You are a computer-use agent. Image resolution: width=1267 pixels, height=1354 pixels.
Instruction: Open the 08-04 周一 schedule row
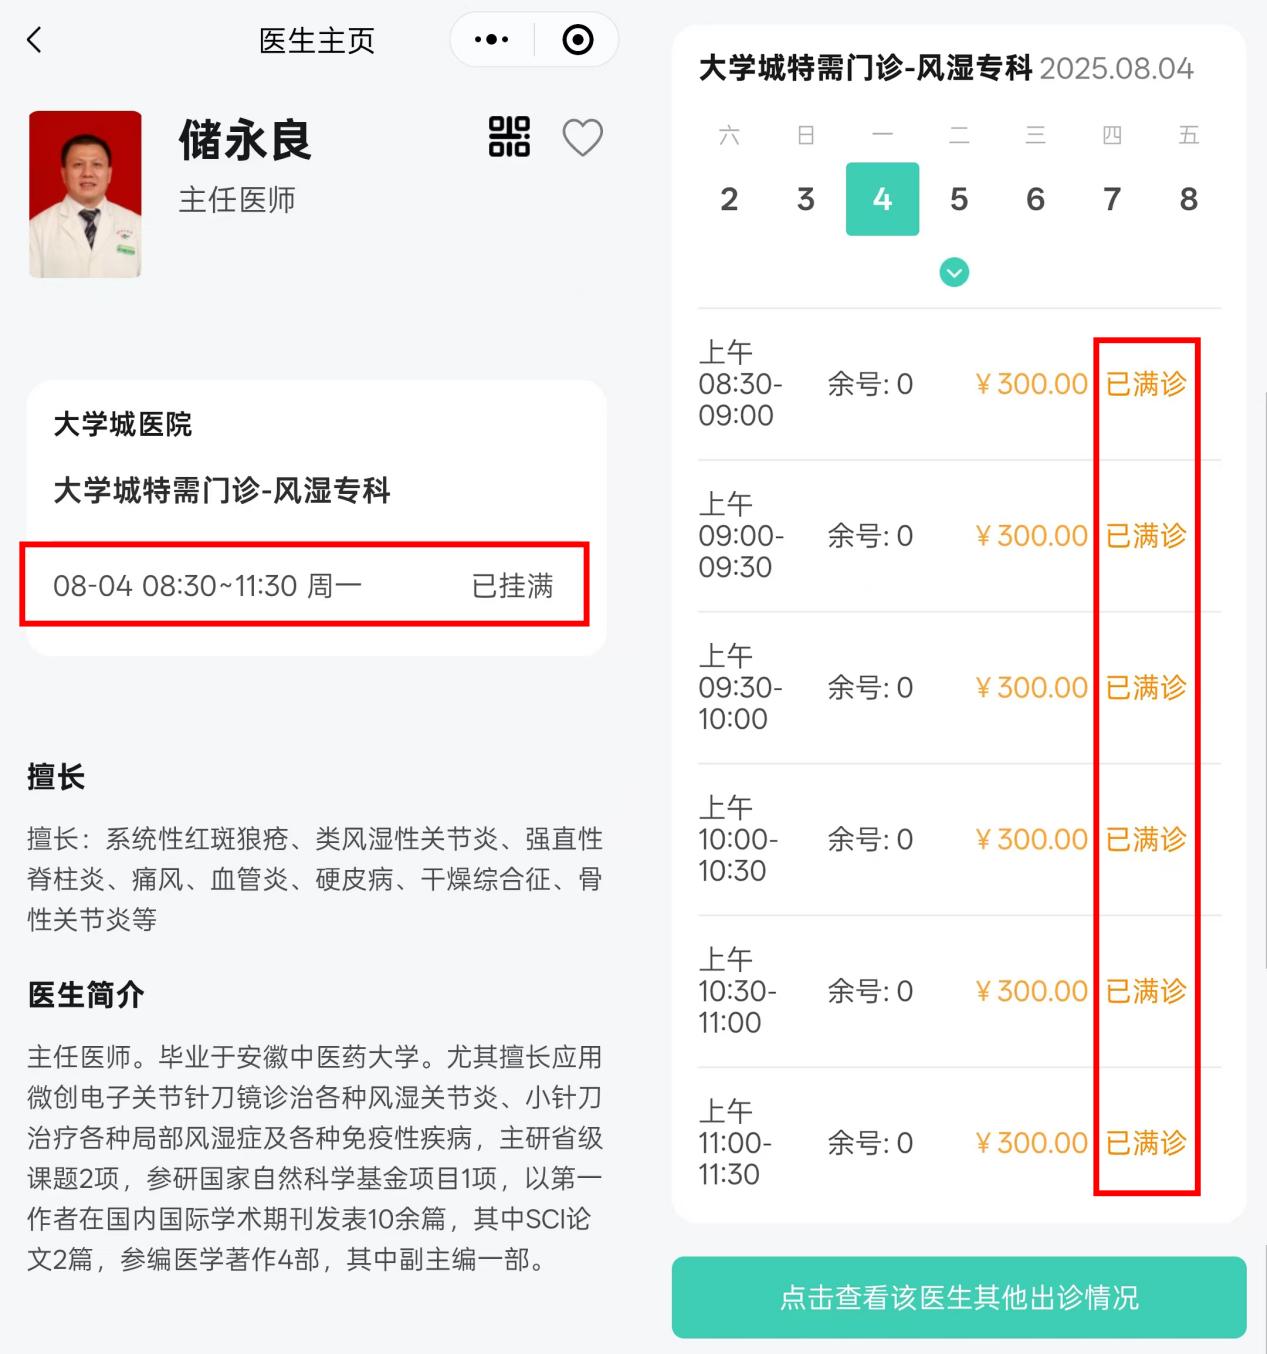304,585
